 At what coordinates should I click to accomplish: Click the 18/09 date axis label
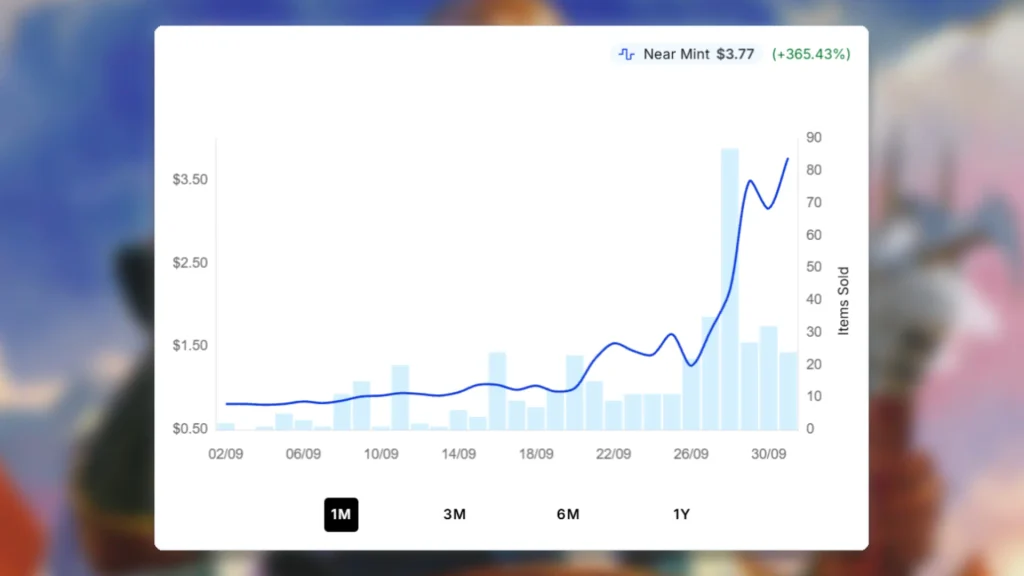[x=536, y=454]
